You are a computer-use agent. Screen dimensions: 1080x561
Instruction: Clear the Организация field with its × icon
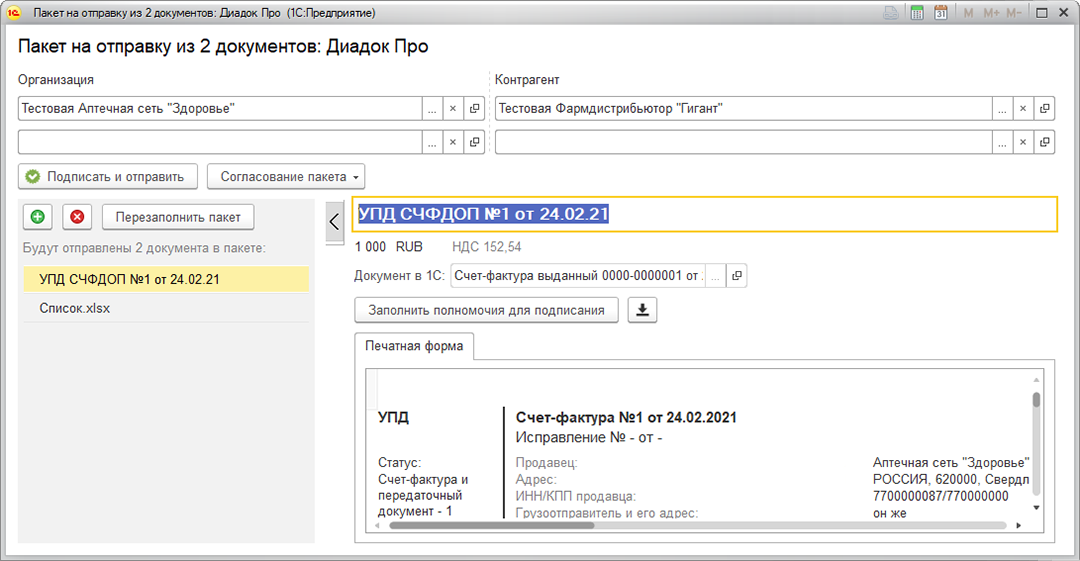pos(452,109)
